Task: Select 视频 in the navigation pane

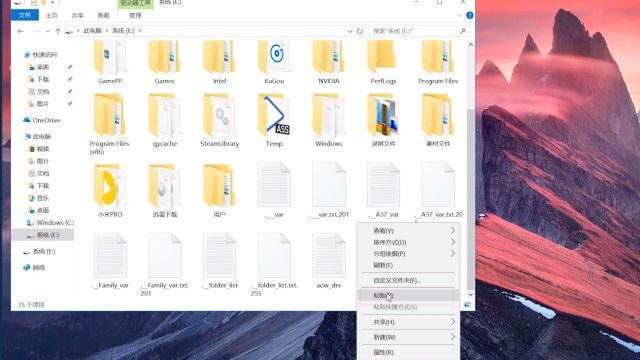Action: 42,149
